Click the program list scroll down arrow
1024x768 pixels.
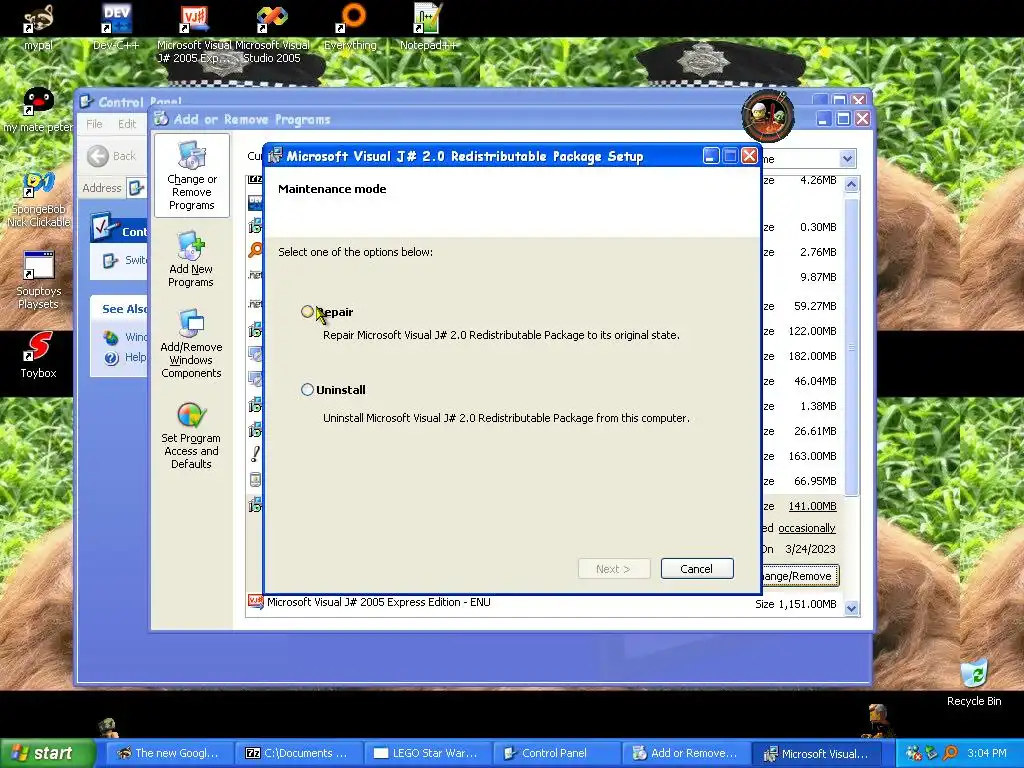pyautogui.click(x=851, y=609)
